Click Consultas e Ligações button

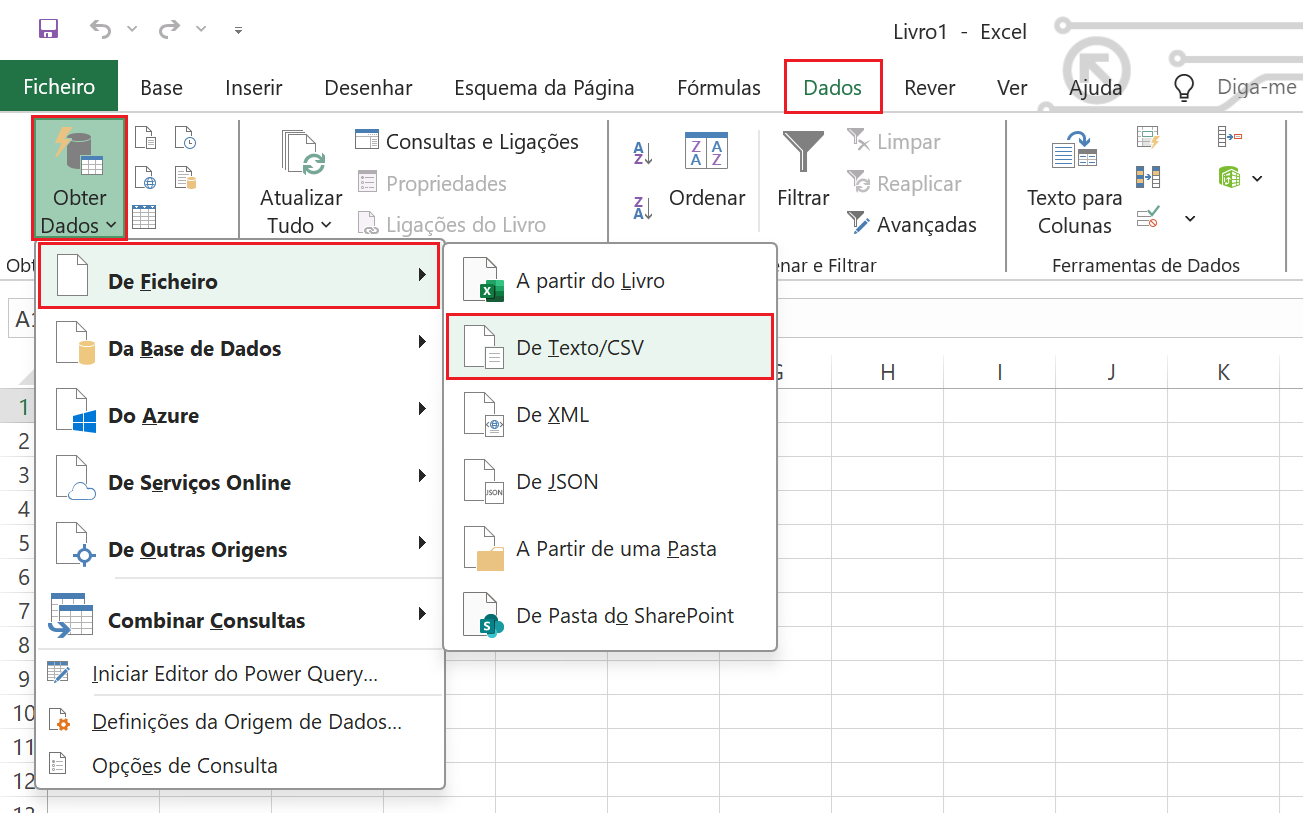click(468, 142)
